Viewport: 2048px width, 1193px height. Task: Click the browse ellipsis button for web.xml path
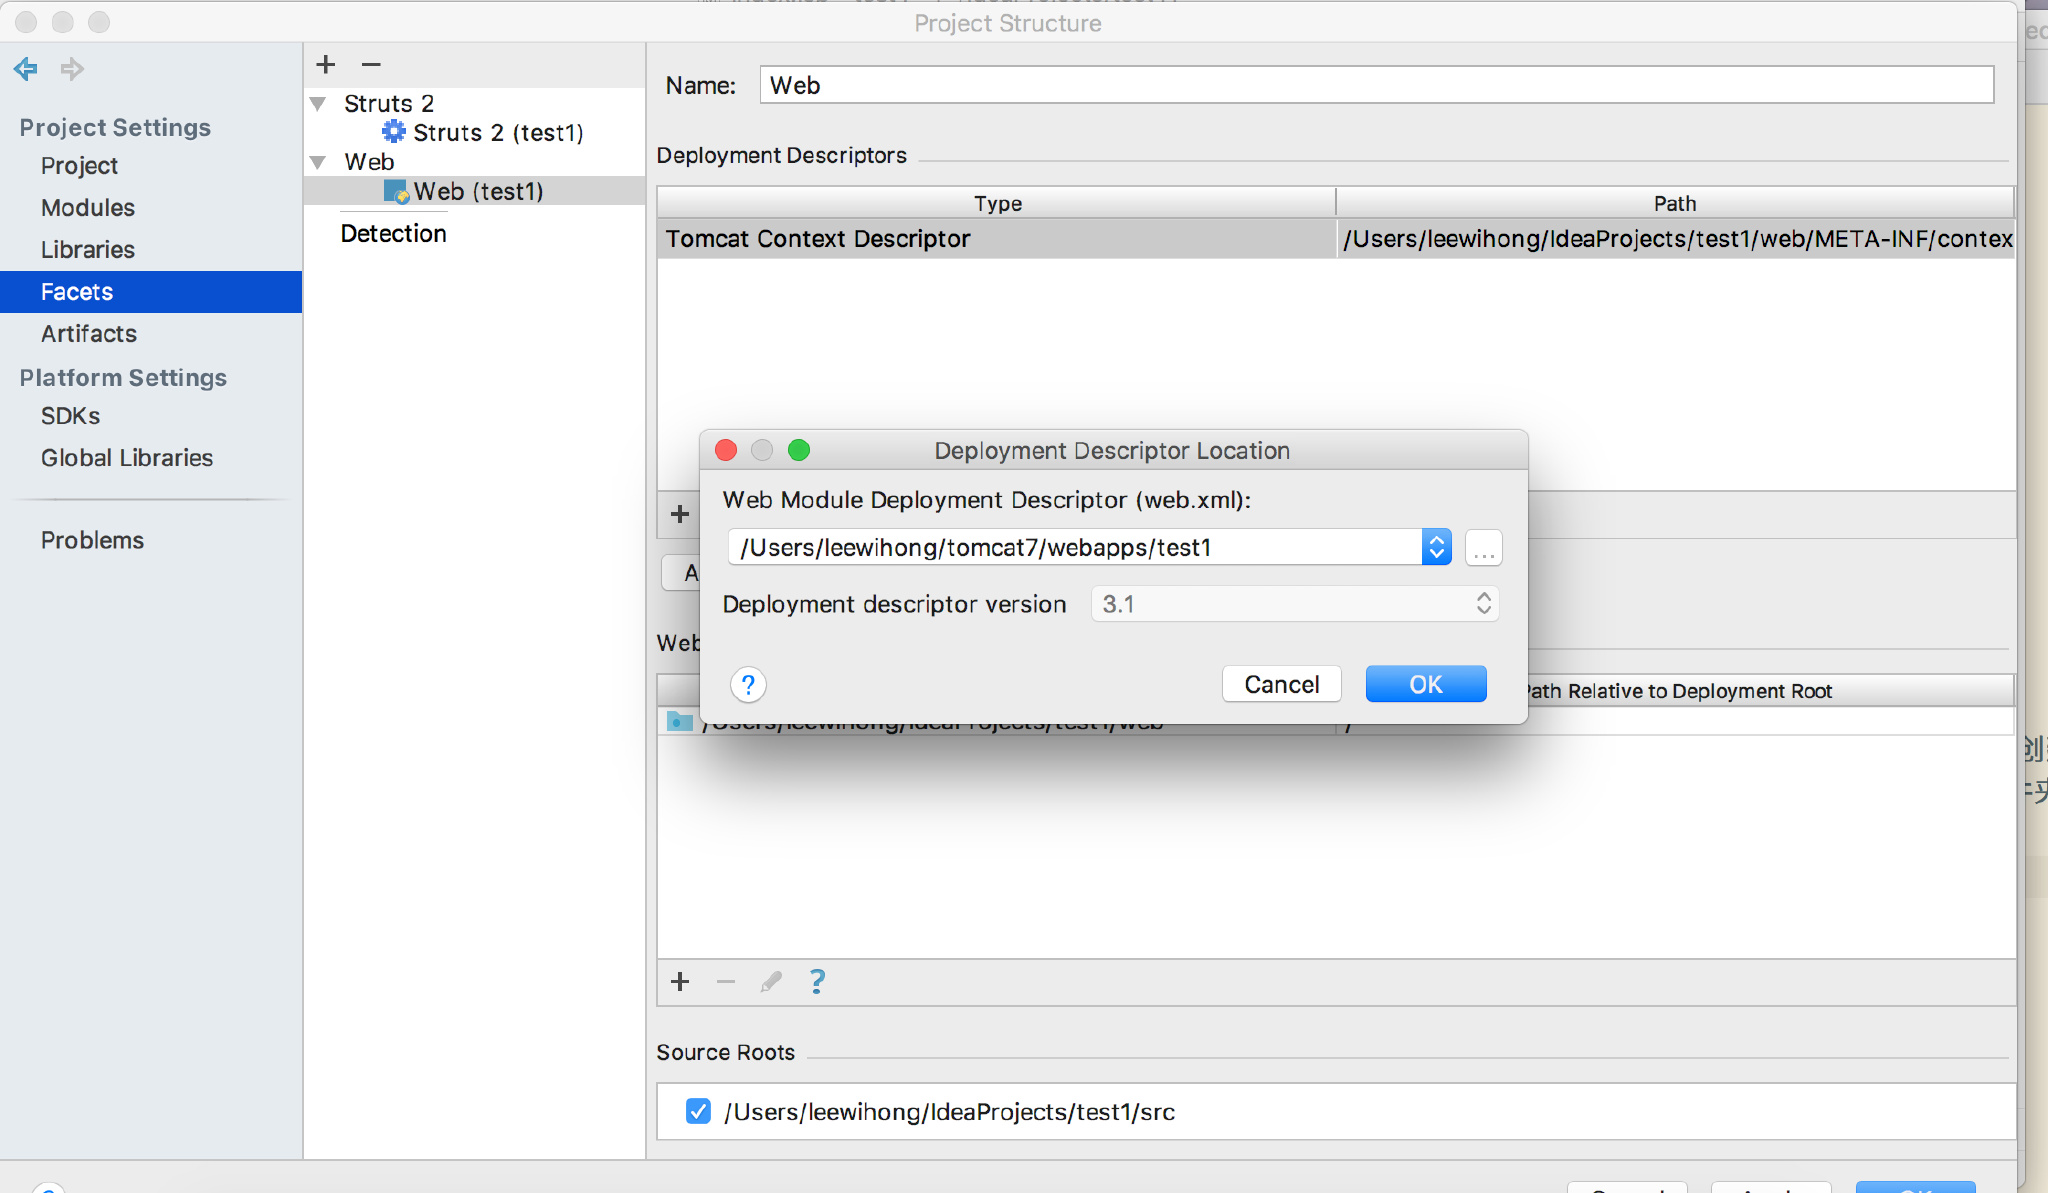(1483, 548)
